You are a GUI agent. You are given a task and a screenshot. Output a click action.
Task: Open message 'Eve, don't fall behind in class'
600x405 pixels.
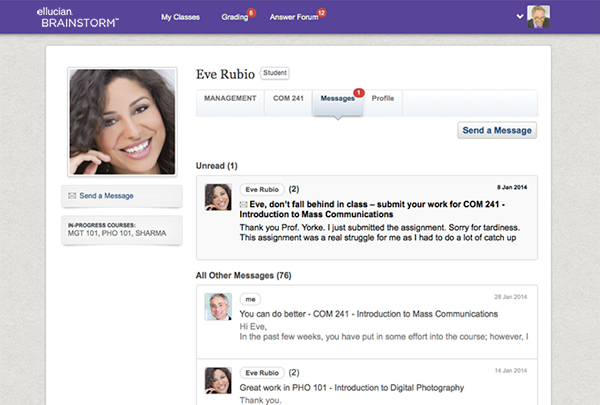pos(372,209)
